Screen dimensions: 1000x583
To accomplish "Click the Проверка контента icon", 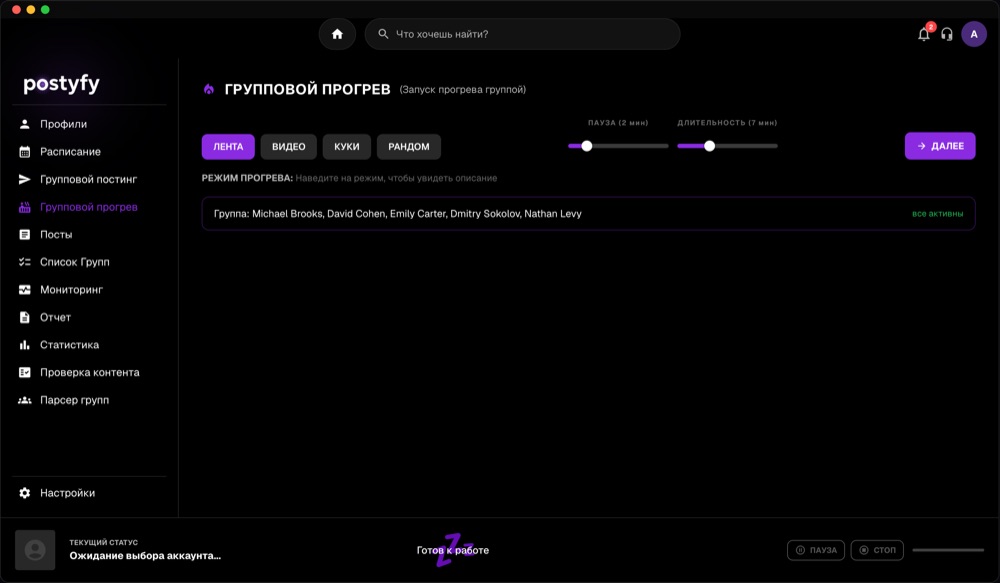I will click(x=25, y=373).
